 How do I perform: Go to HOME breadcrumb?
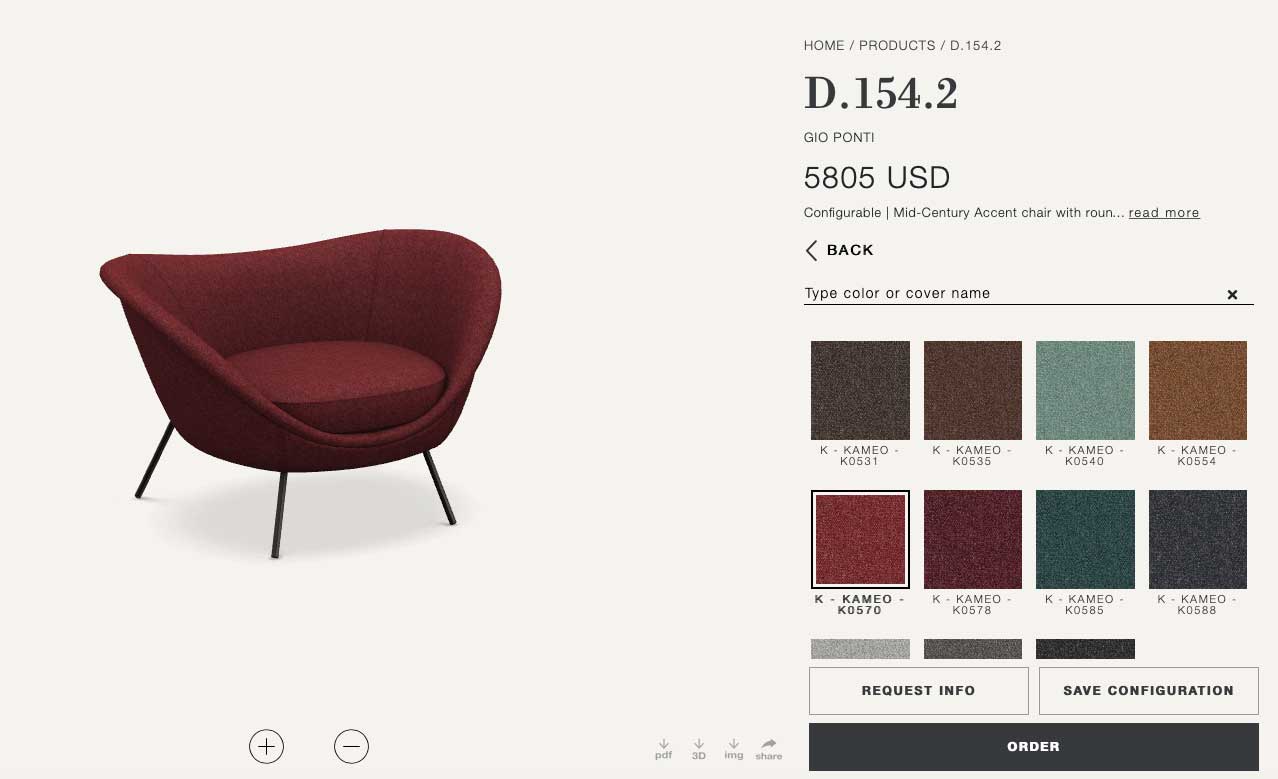(x=824, y=46)
